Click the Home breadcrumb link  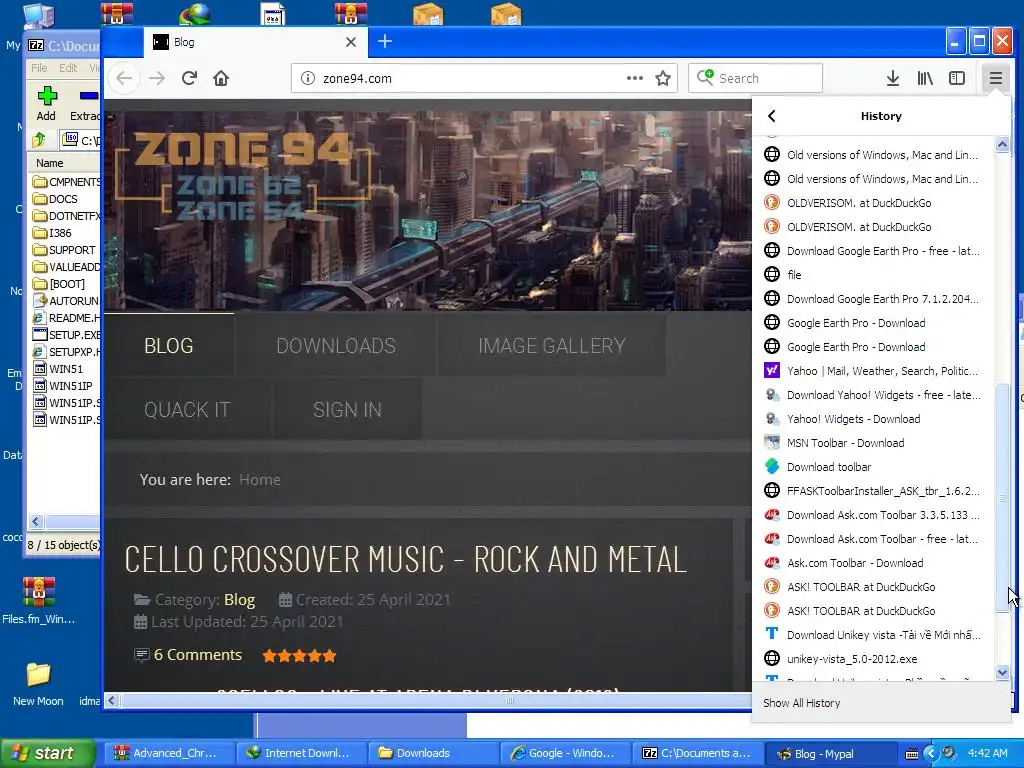coord(259,480)
